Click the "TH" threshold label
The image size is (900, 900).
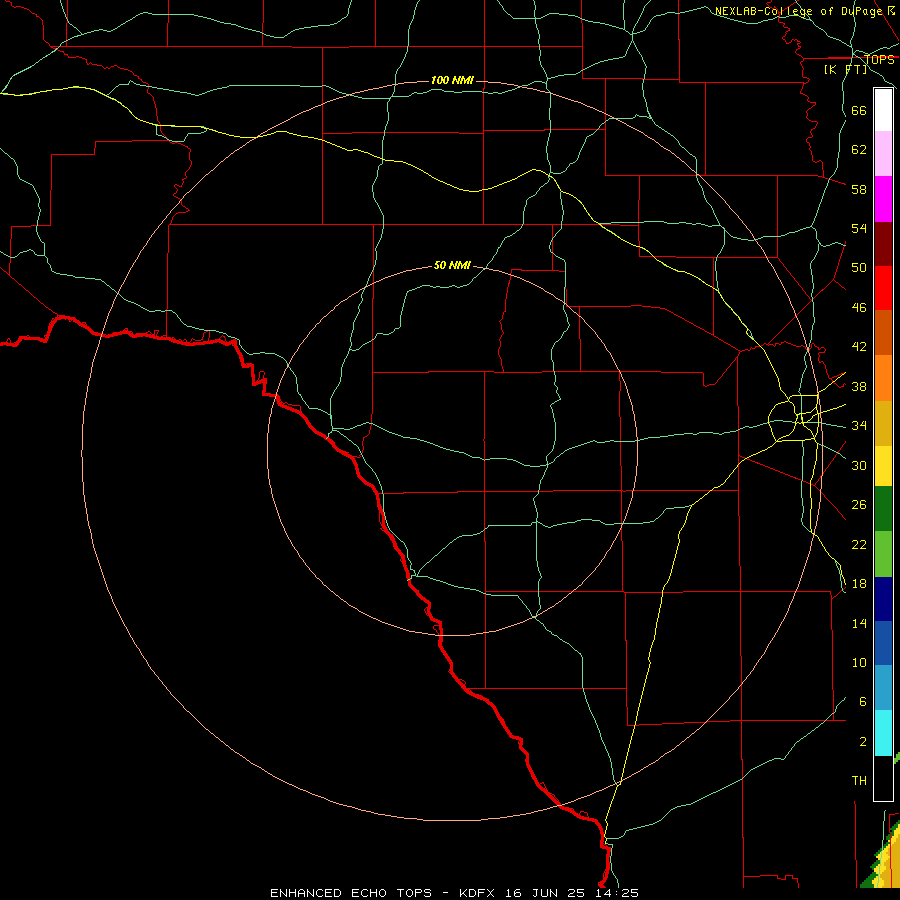point(859,781)
